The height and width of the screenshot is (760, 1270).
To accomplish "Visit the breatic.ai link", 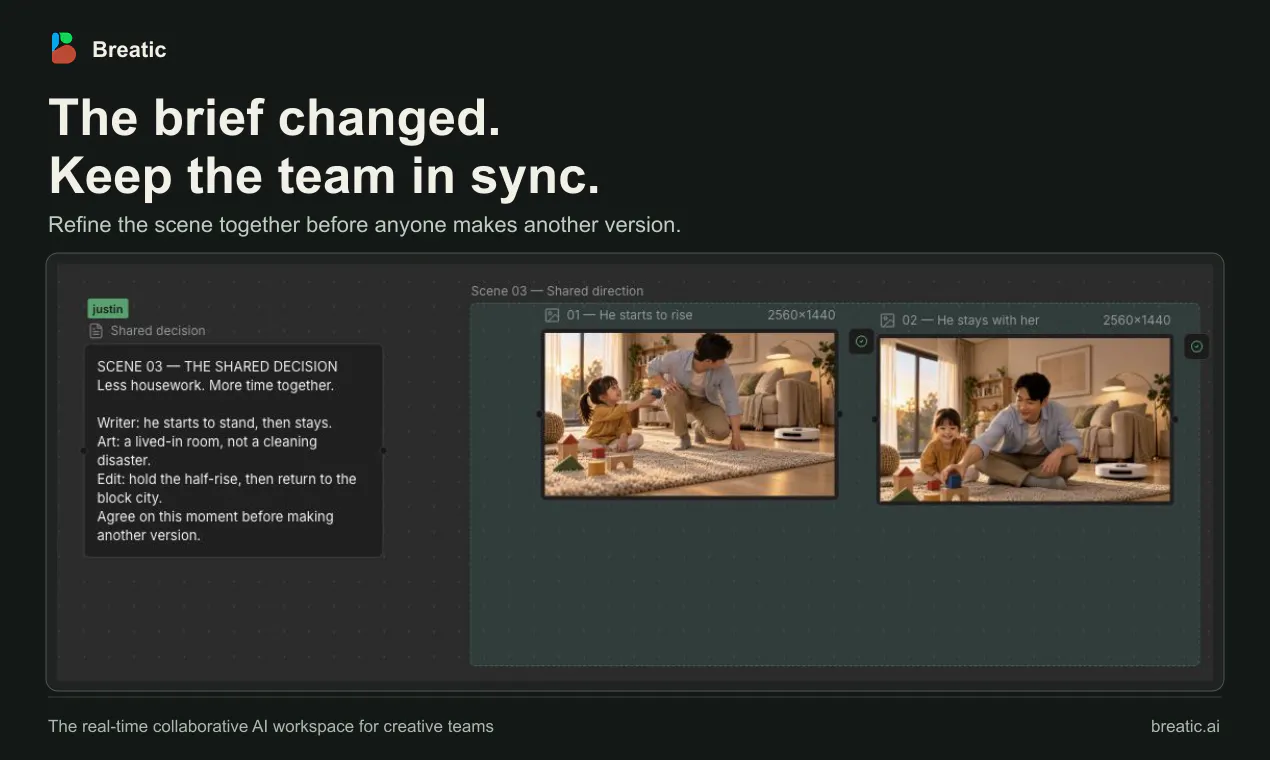I will [1185, 727].
